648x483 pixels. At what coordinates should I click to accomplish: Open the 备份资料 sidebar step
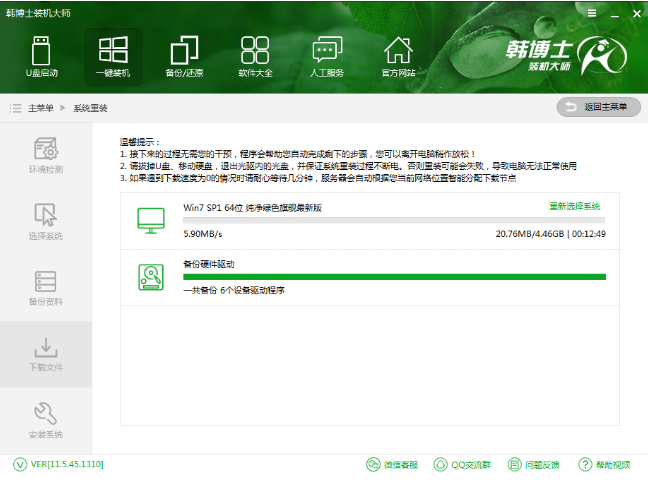pos(46,287)
